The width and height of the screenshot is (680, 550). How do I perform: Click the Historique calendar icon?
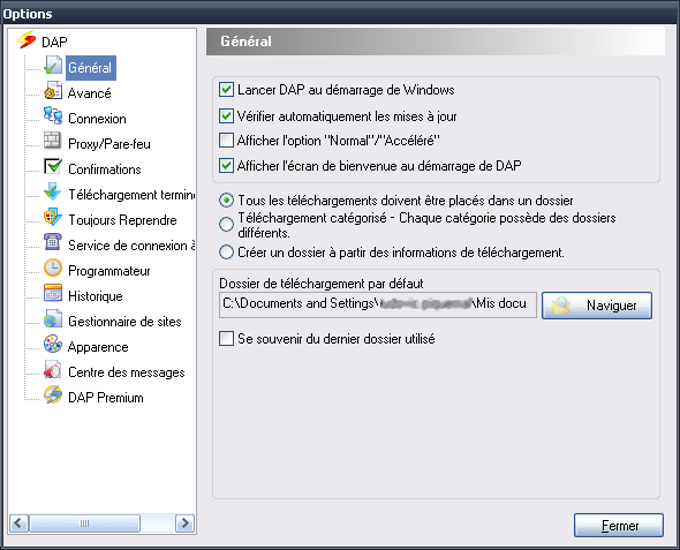(x=52, y=293)
